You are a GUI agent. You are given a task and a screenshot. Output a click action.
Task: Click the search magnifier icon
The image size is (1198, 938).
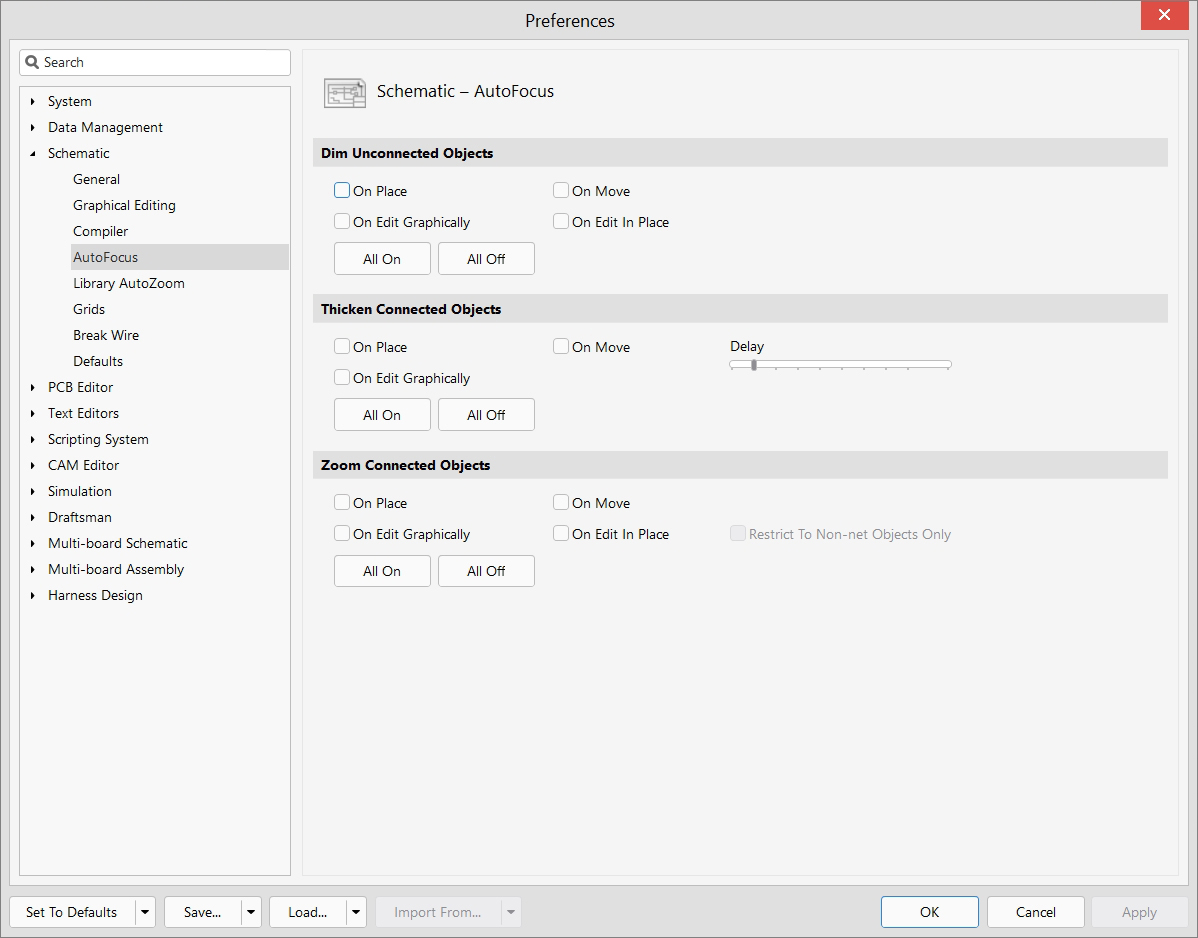click(x=32, y=62)
